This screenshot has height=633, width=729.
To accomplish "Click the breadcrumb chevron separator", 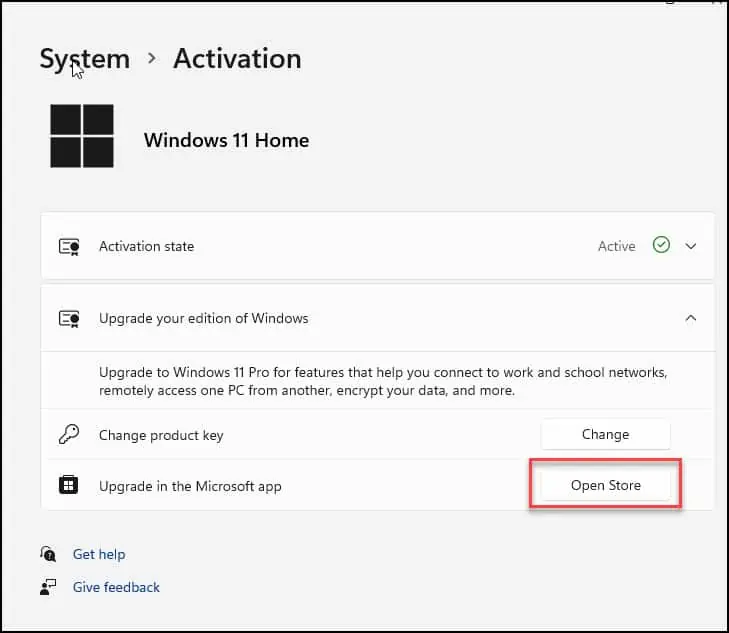I will pos(152,59).
